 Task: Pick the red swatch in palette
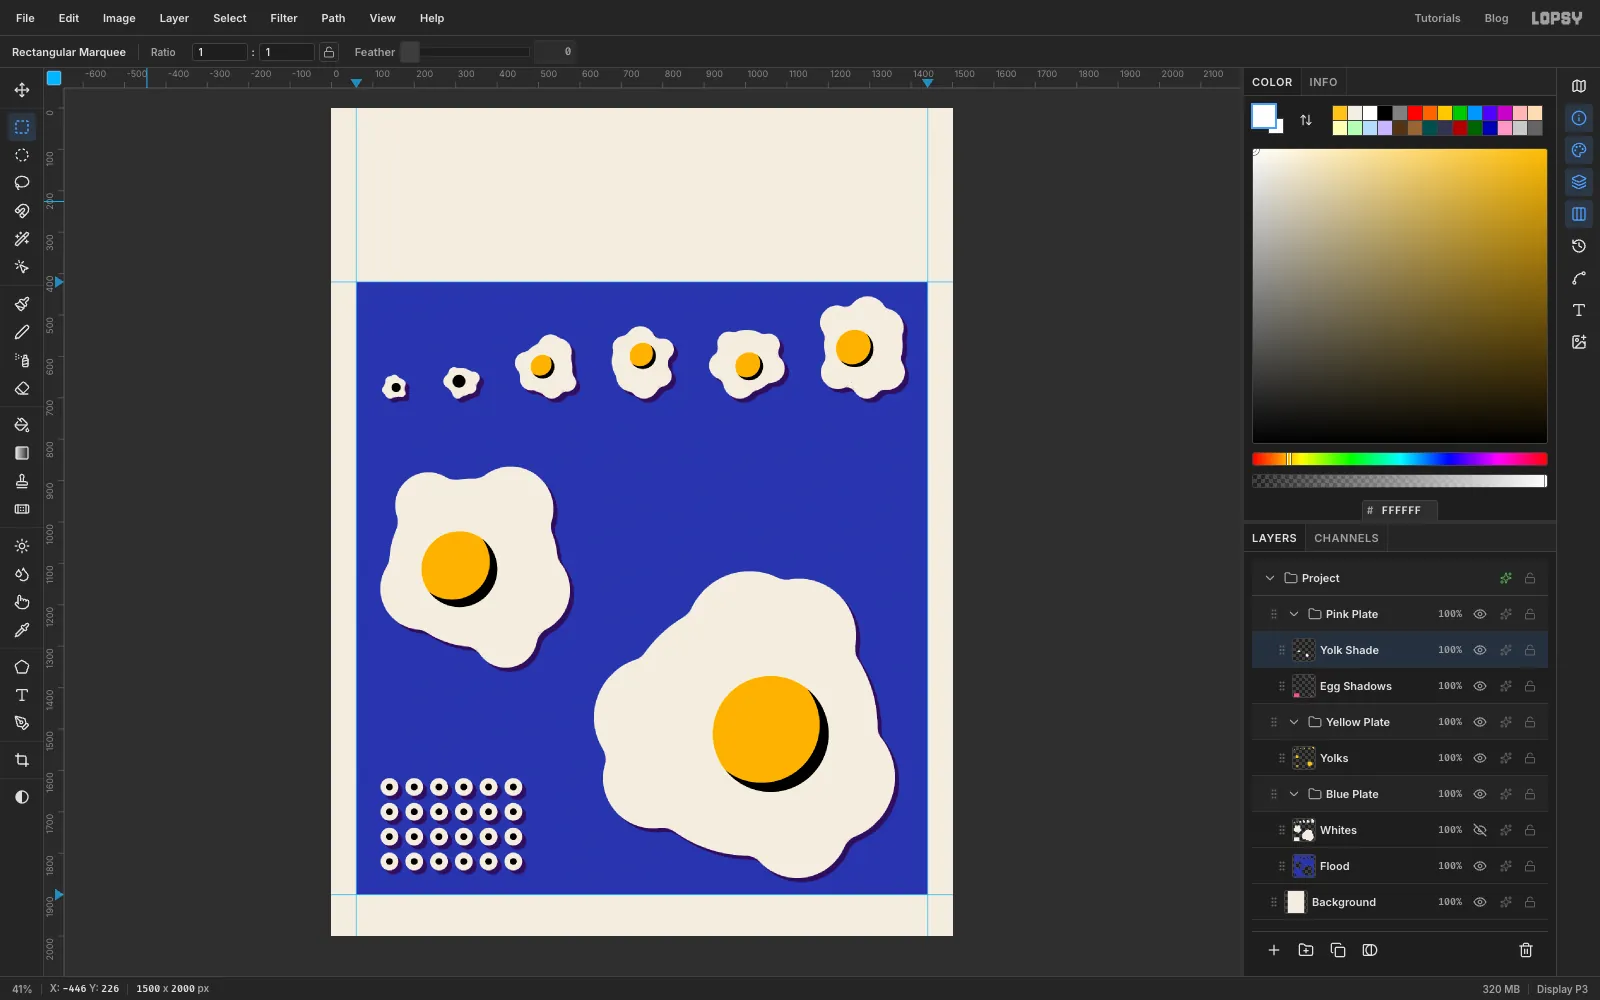click(1415, 113)
